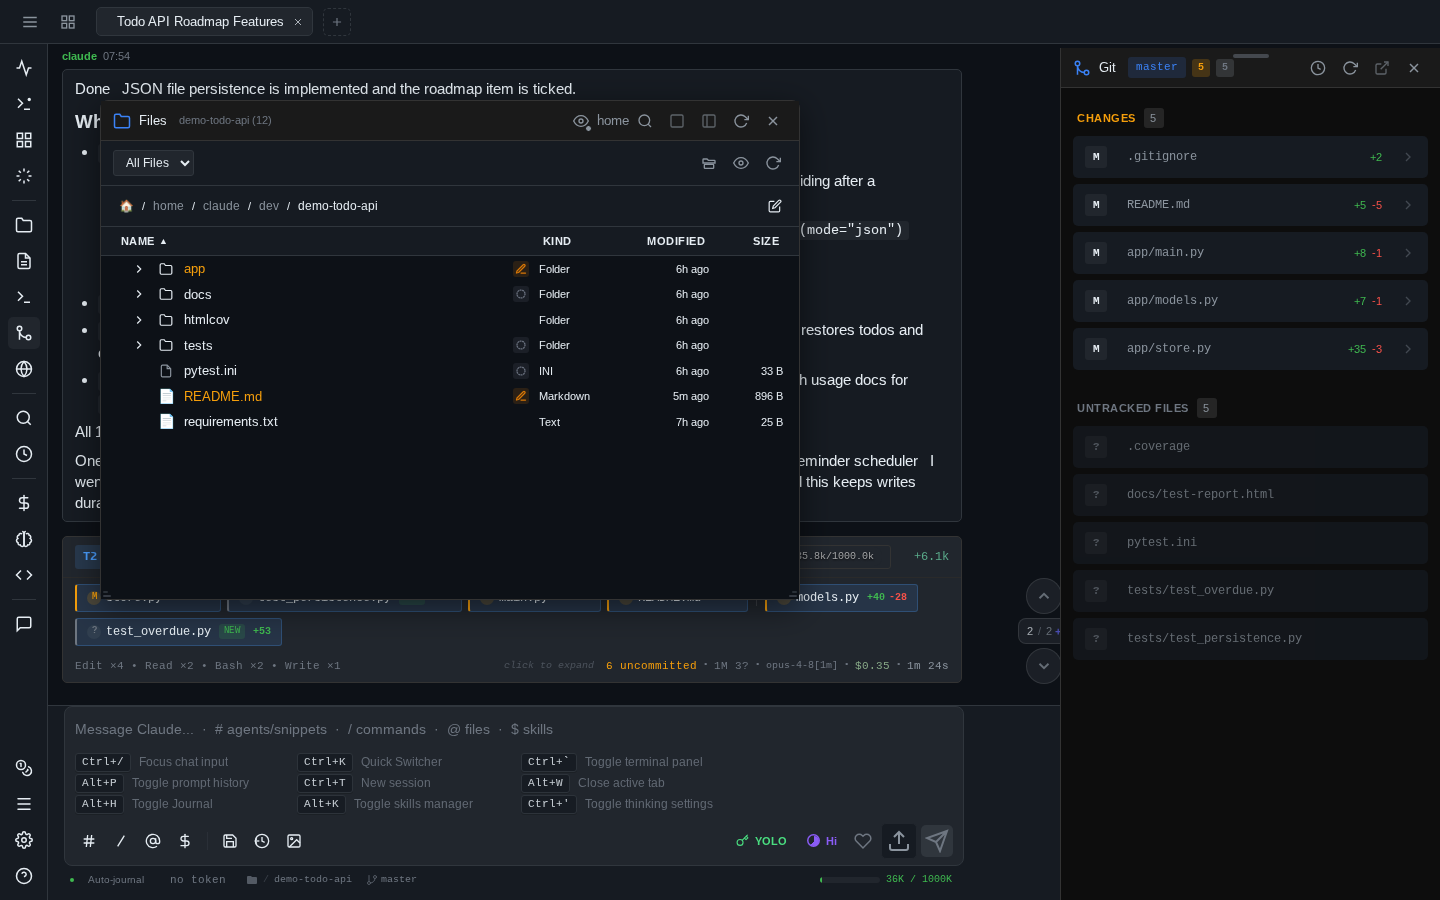Toggle YOLO mode
The height and width of the screenshot is (900, 1440).
[x=761, y=841]
